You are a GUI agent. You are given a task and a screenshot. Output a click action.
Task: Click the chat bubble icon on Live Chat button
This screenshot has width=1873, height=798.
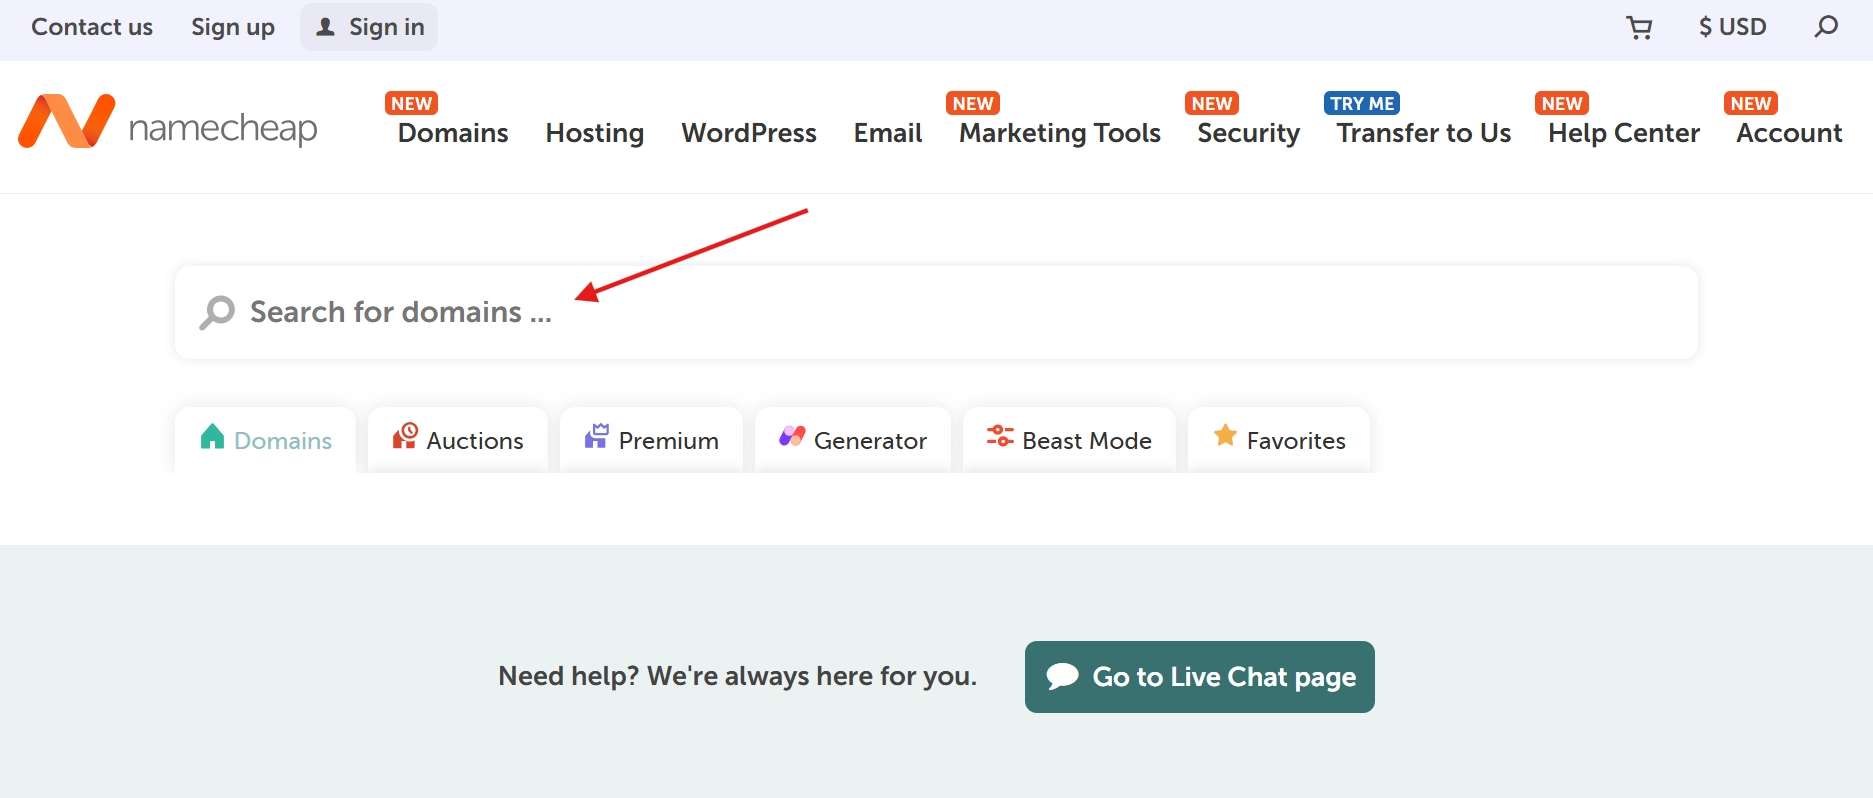[x=1062, y=677]
